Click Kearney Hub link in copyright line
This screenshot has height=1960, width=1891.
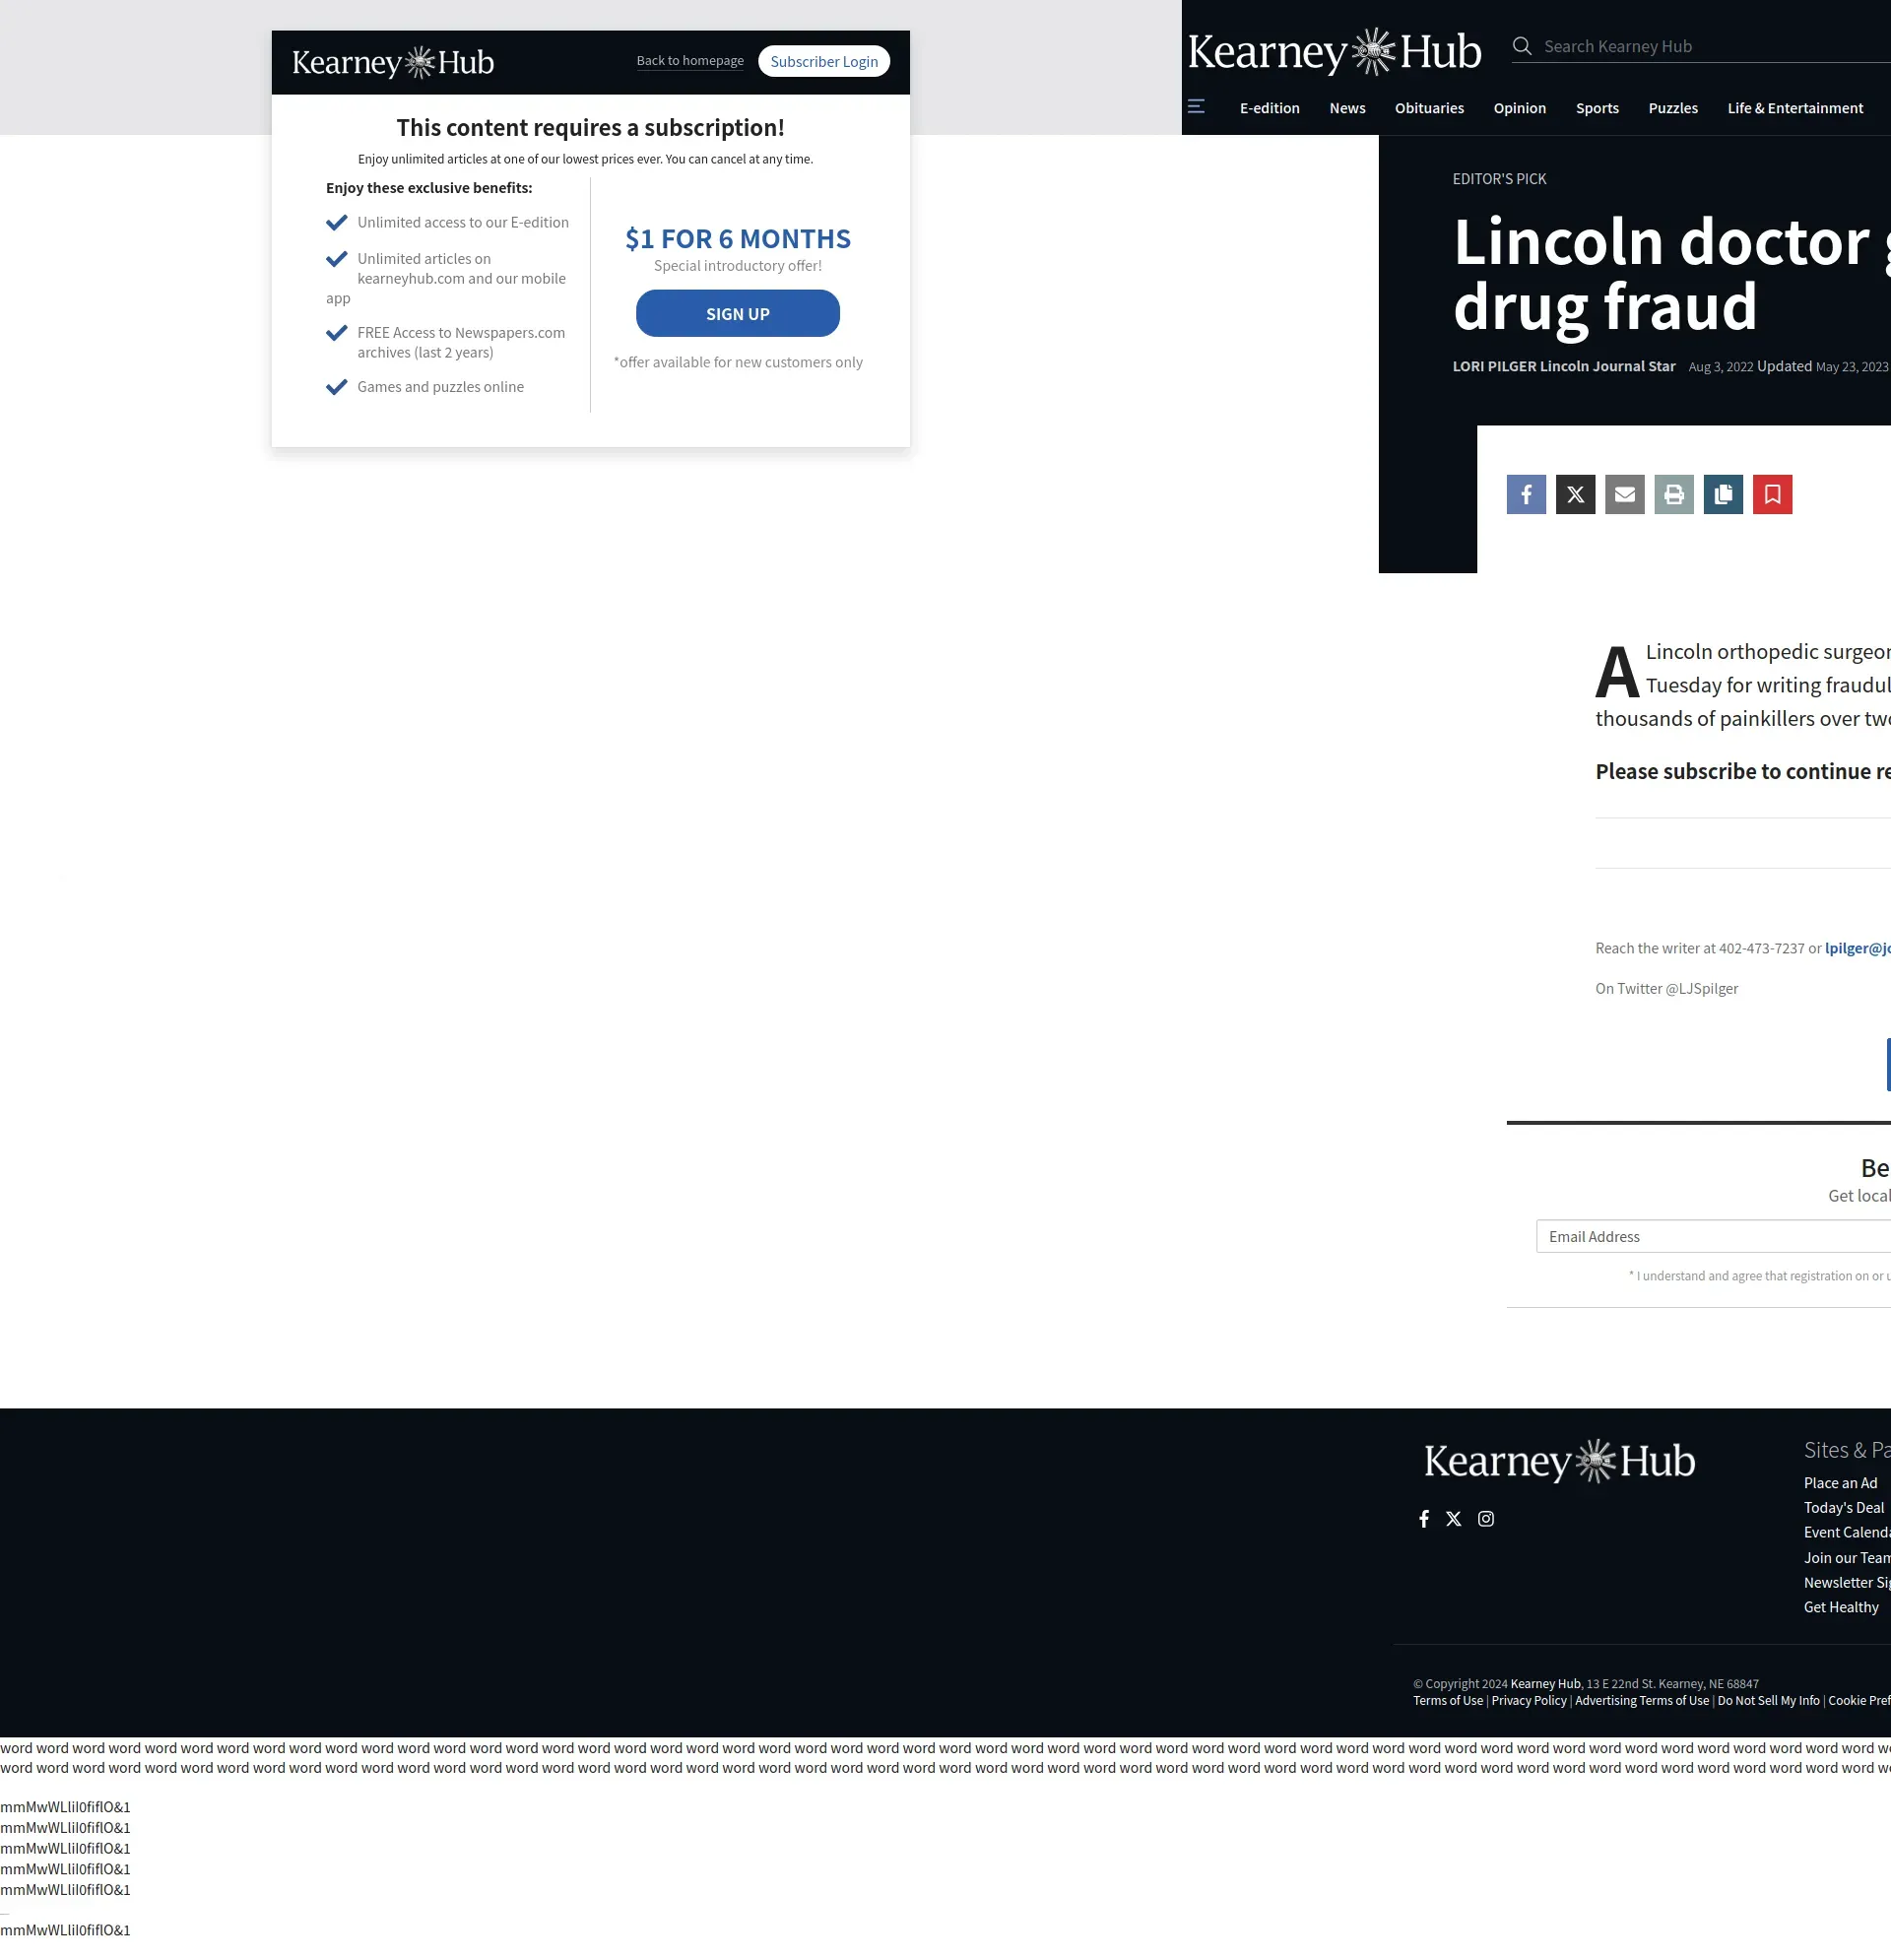tap(1545, 1684)
